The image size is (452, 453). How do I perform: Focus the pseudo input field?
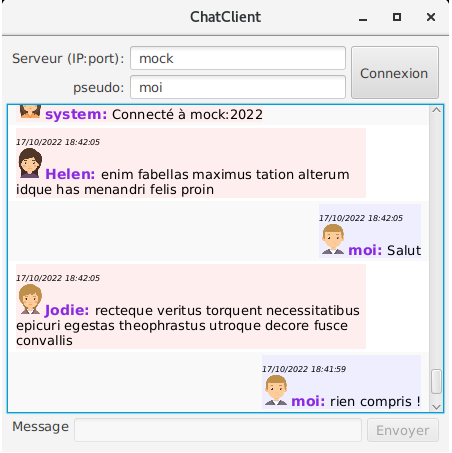(x=238, y=87)
